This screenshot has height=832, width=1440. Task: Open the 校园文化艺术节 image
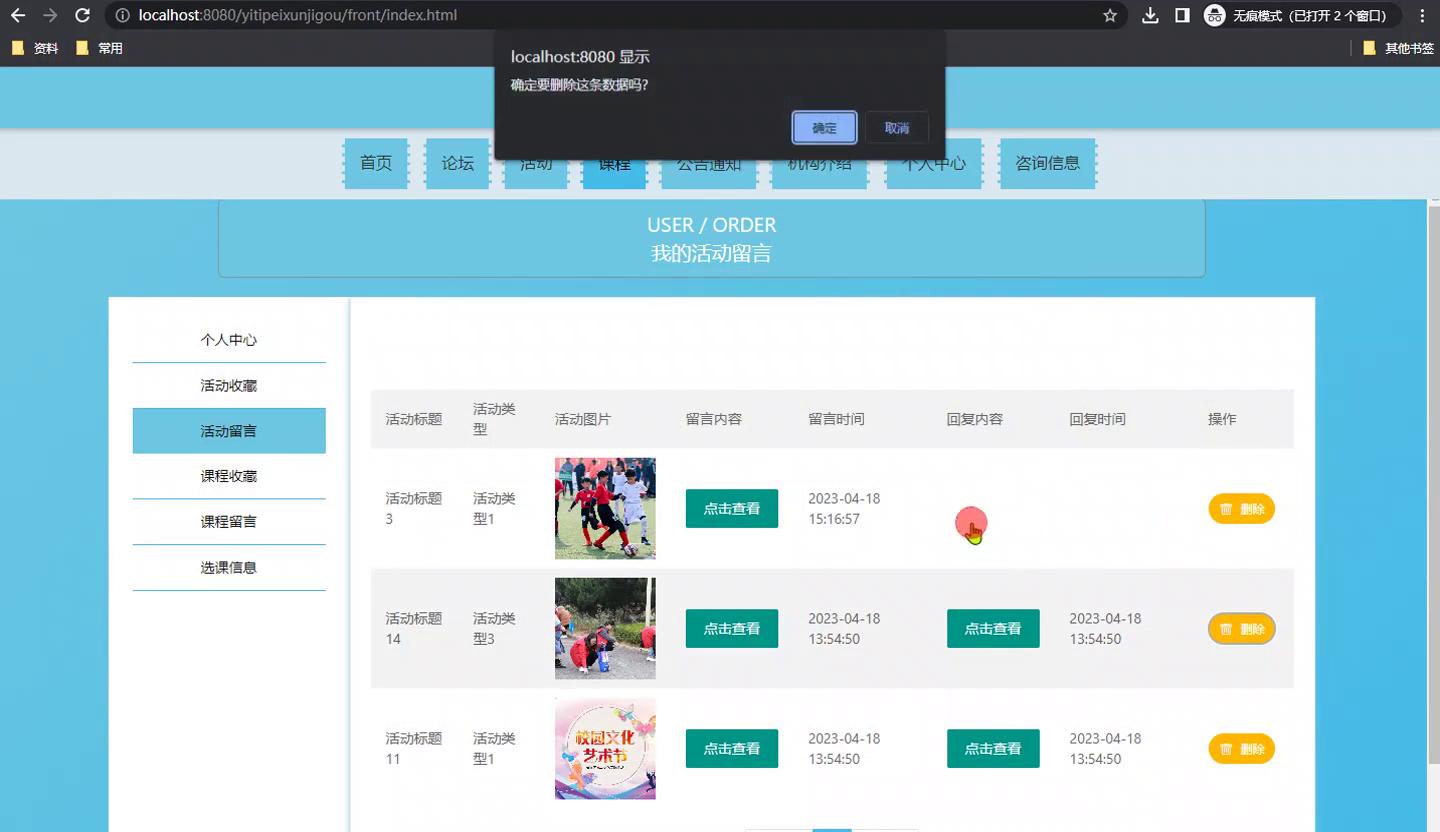tap(605, 748)
